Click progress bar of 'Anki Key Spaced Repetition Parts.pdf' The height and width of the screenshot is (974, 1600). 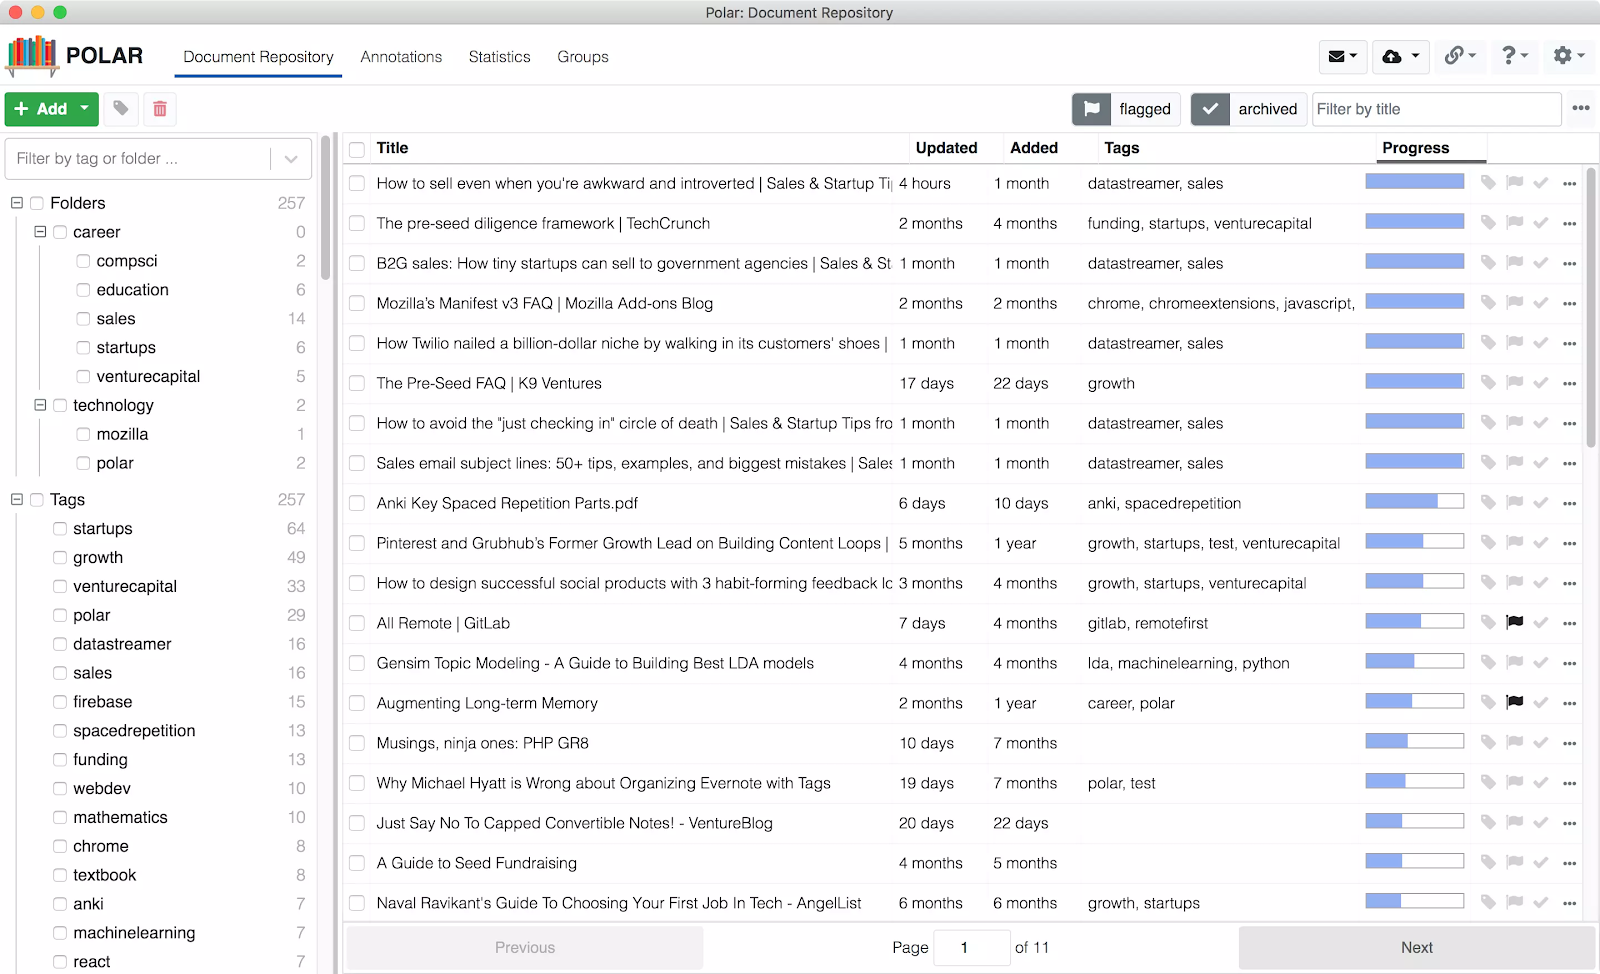tap(1414, 501)
